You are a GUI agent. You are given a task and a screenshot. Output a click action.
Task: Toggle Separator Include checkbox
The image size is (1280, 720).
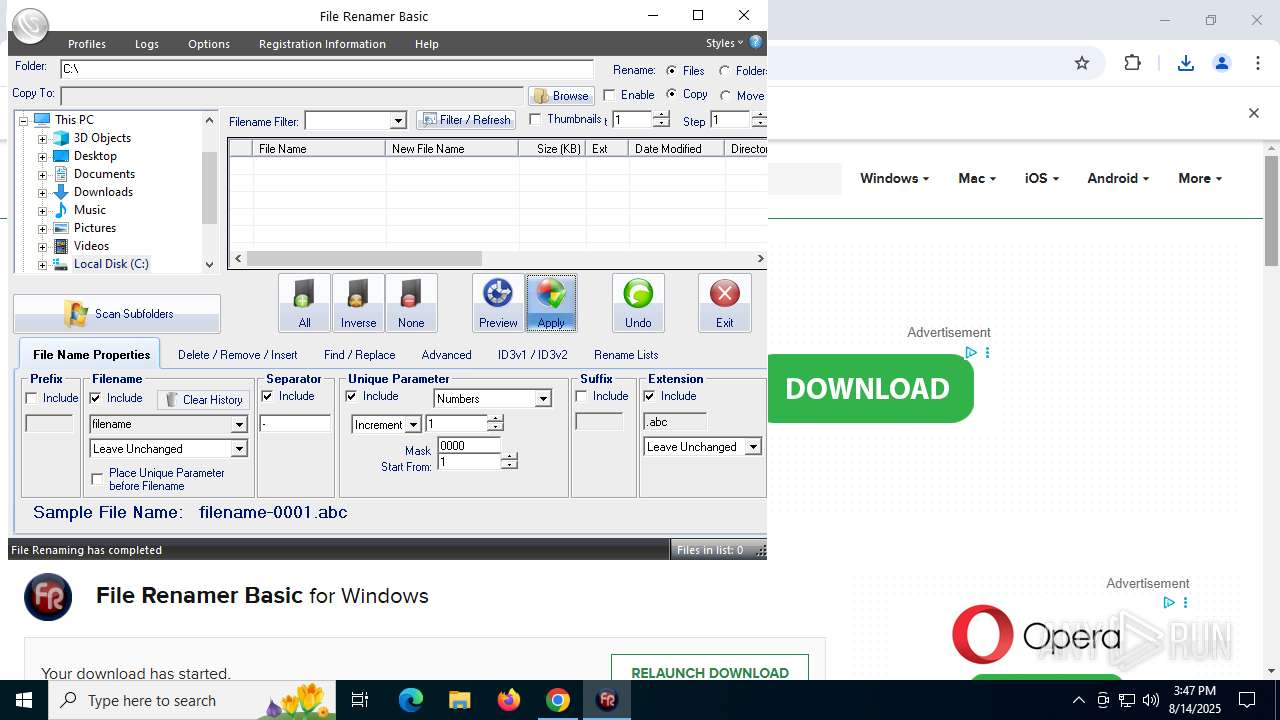tap(268, 396)
